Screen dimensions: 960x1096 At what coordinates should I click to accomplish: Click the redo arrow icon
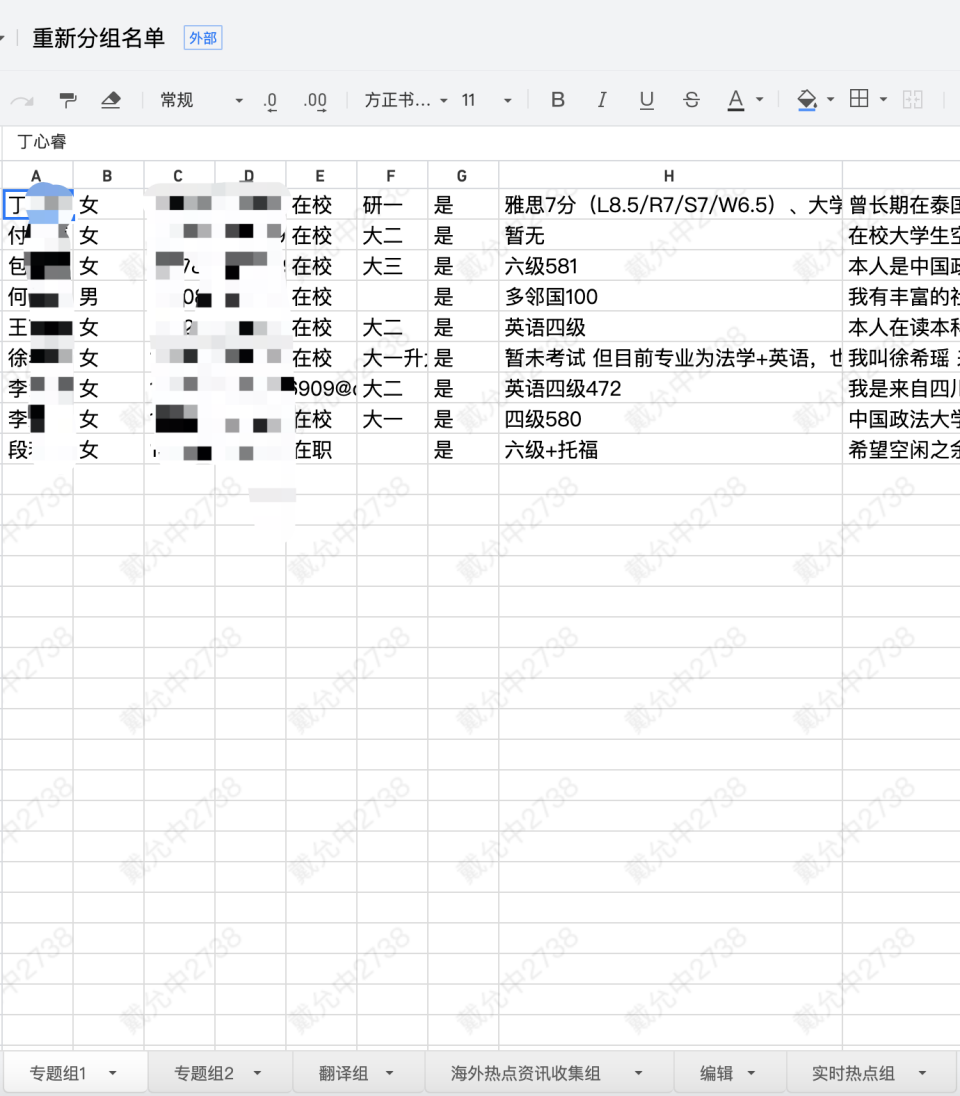click(22, 100)
